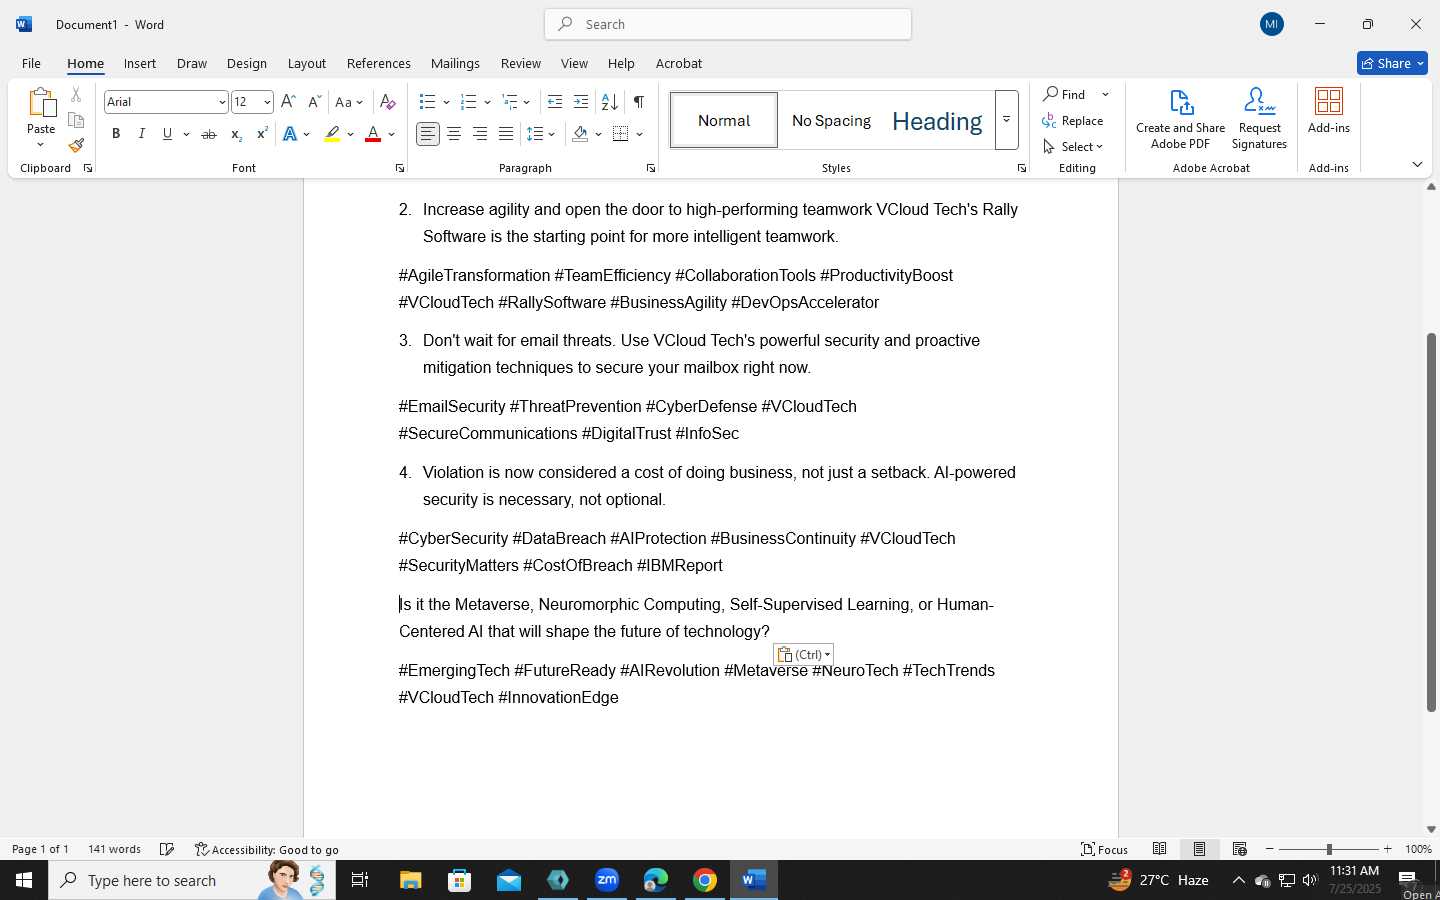Screen dimensions: 1440x900
Task: Open File Explorer from taskbar
Action: pos(411,880)
